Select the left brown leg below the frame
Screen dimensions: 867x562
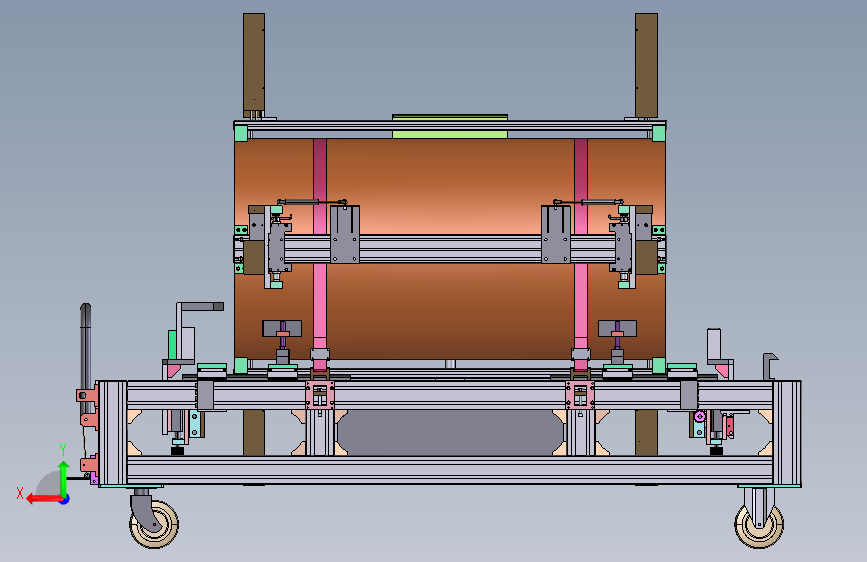(x=254, y=433)
